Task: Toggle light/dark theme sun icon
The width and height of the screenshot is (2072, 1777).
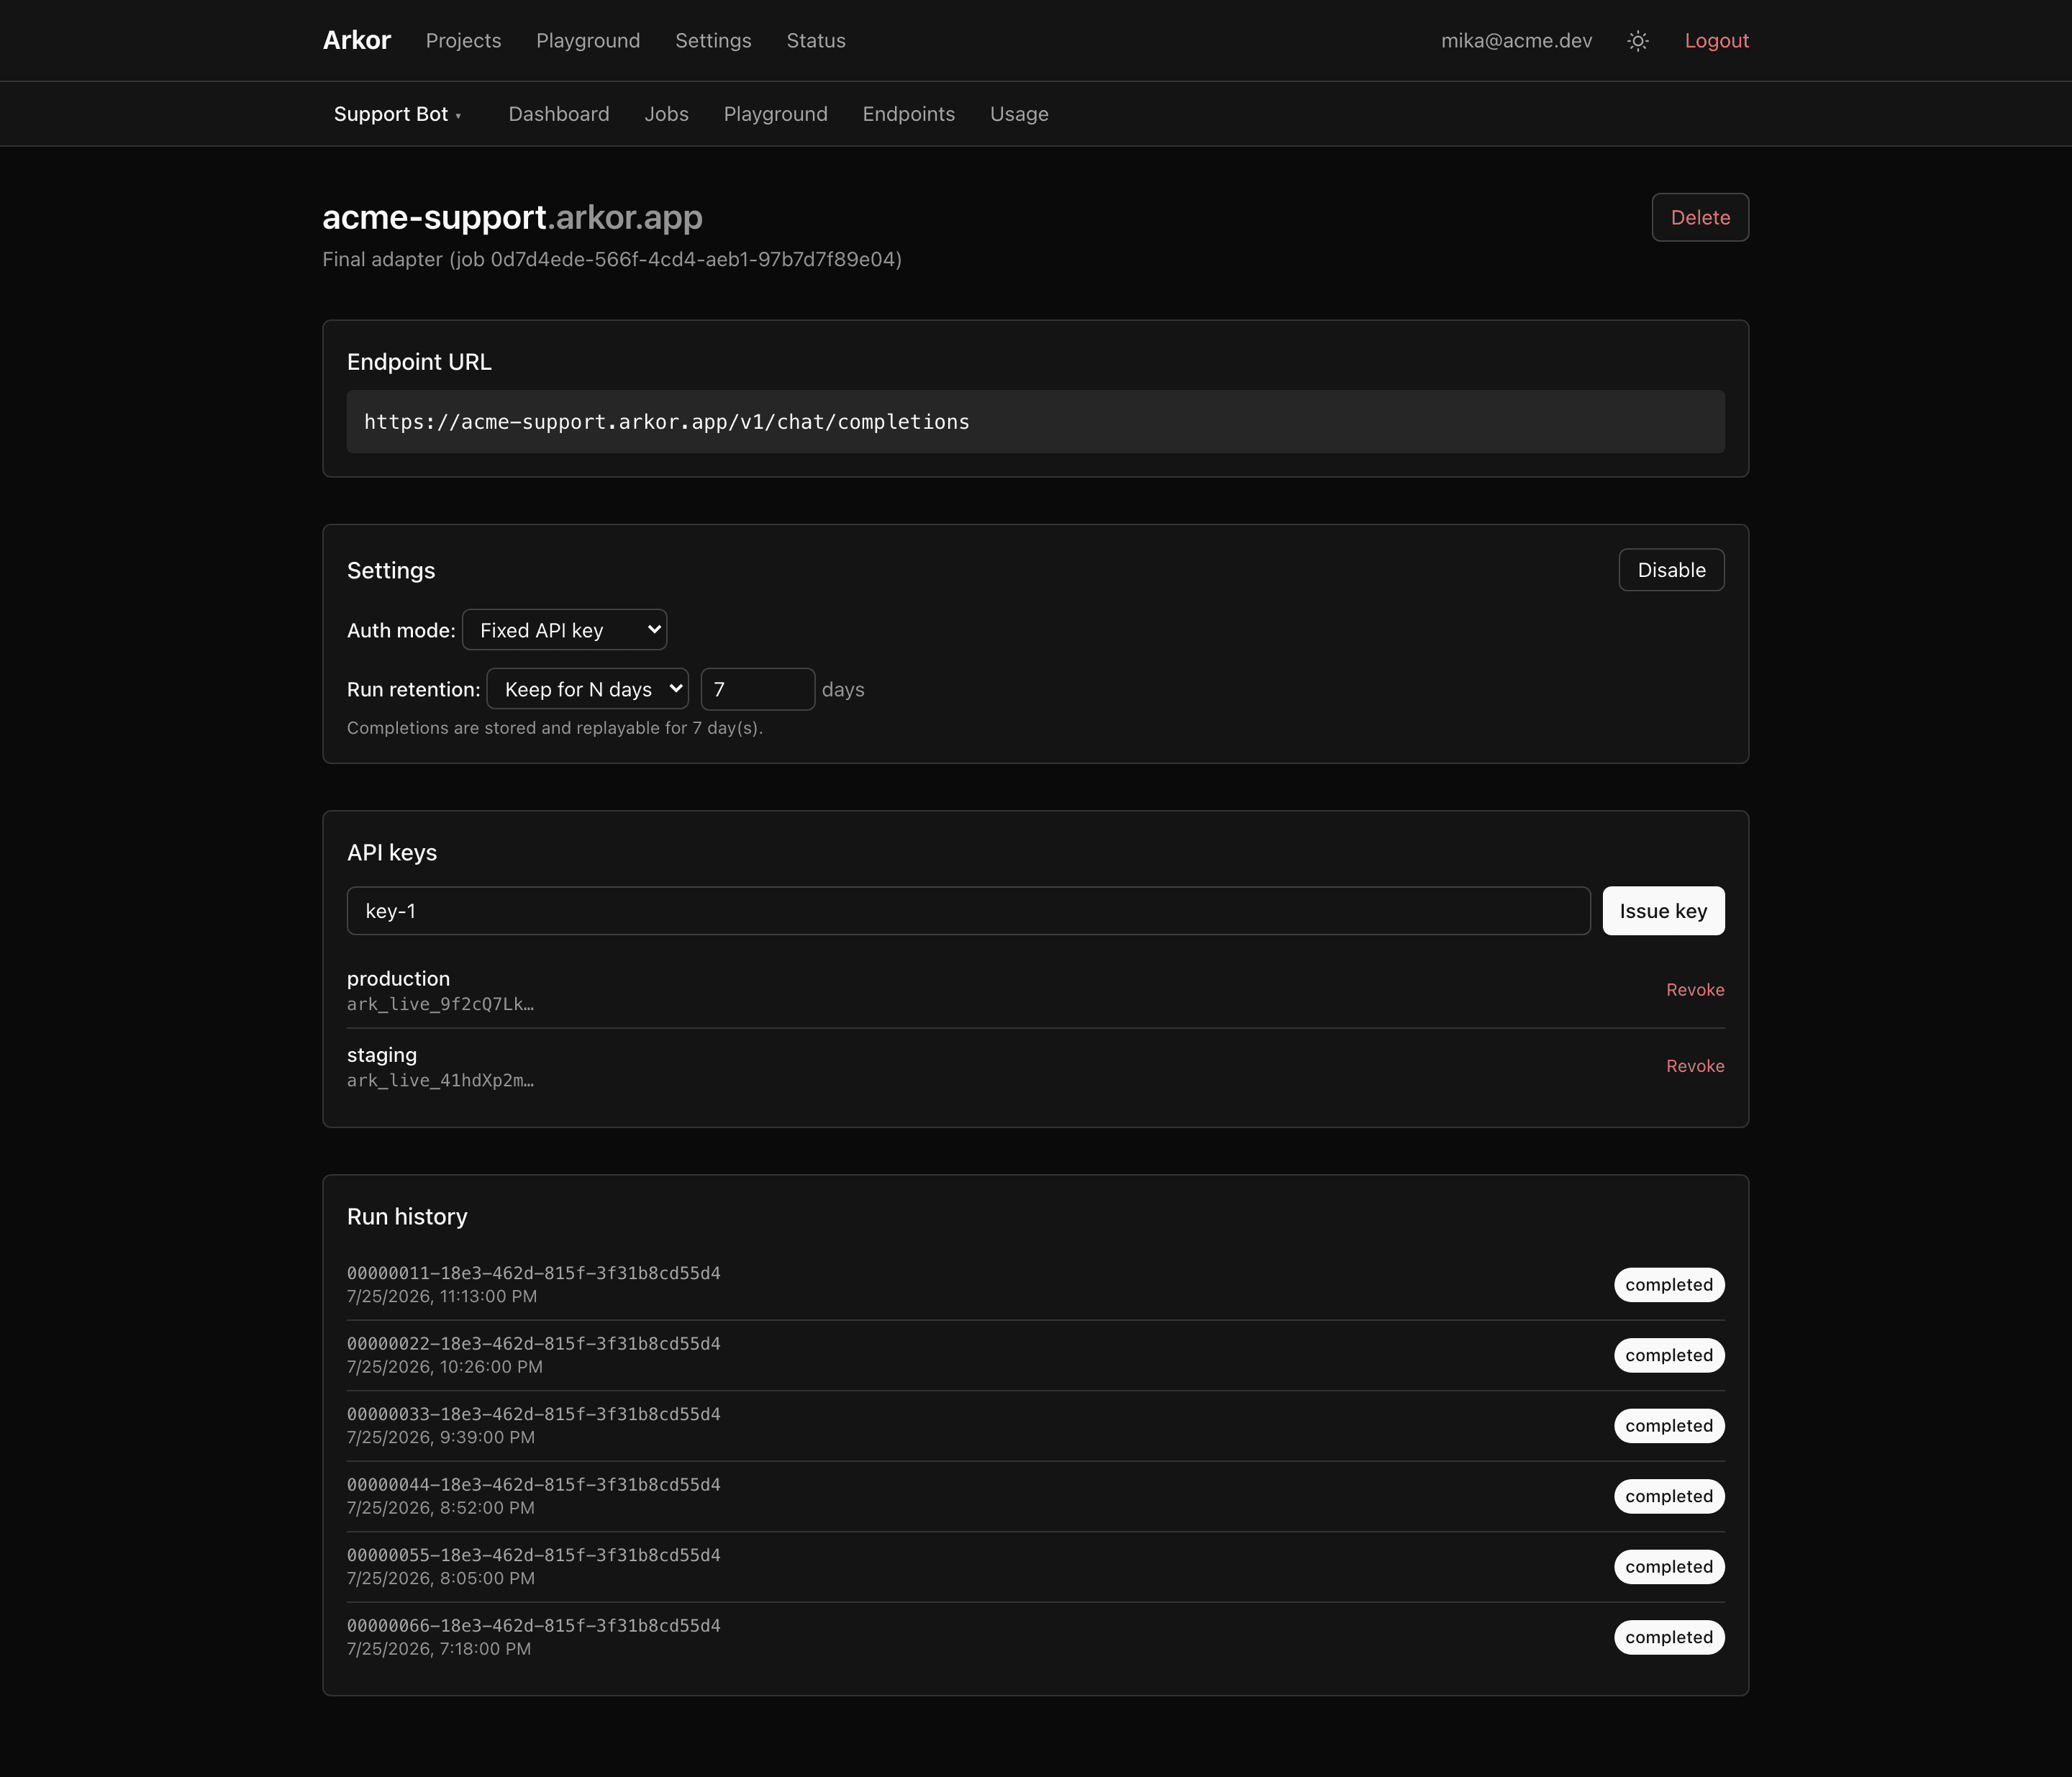Action: coord(1638,41)
